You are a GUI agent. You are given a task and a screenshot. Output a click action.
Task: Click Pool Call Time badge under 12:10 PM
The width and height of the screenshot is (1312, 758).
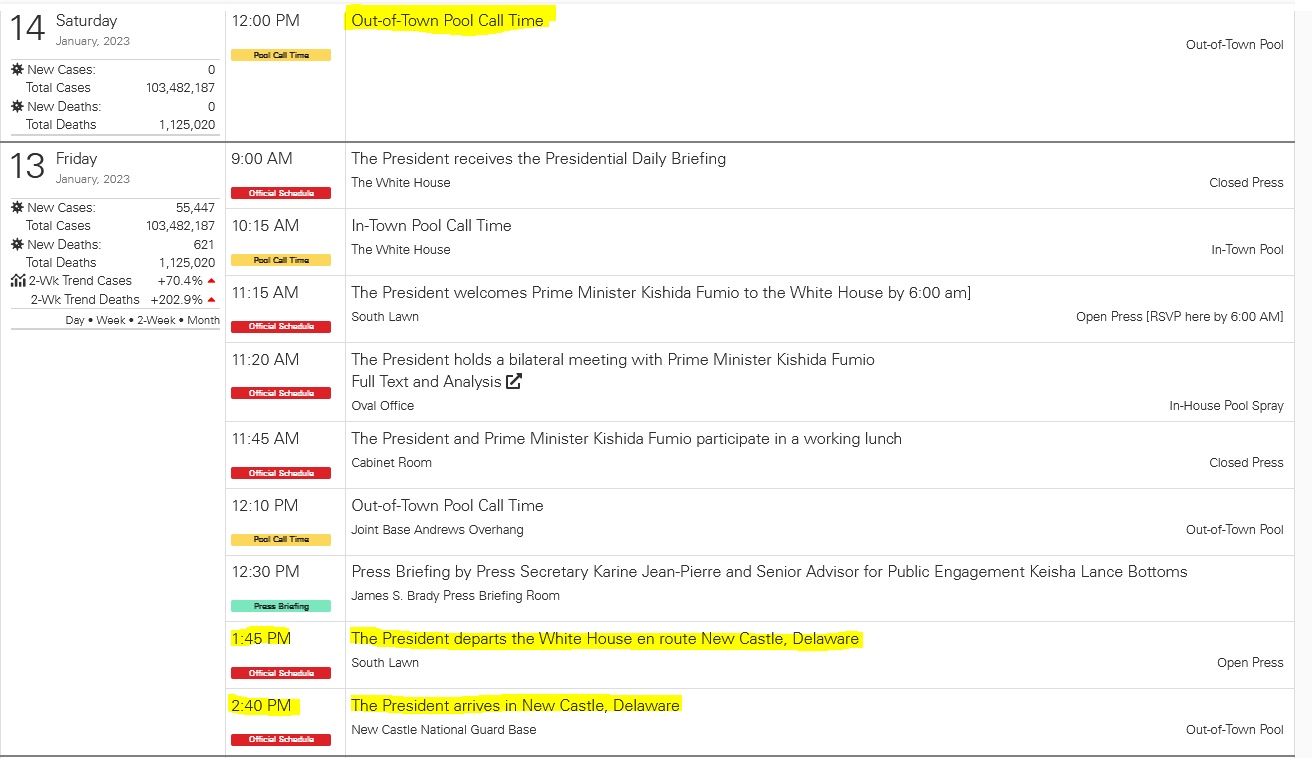(x=281, y=539)
